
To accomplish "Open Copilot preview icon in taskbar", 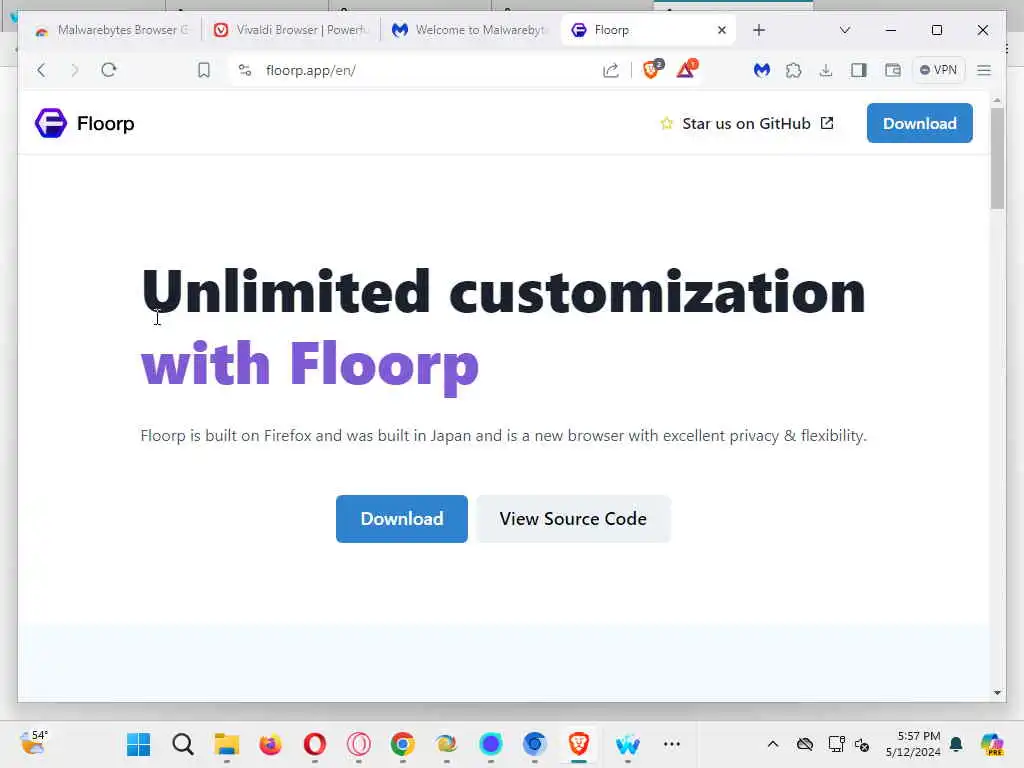I will click(992, 744).
